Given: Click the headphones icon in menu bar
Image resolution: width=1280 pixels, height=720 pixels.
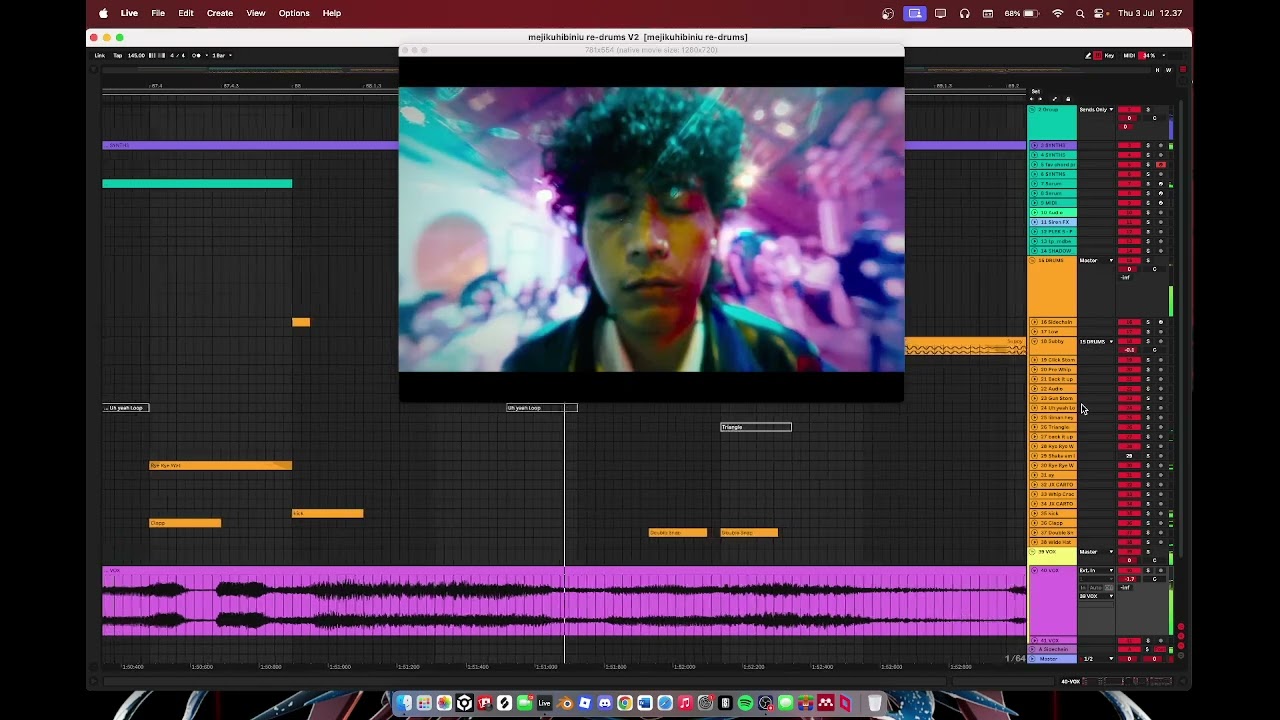Looking at the screenshot, I should point(964,13).
